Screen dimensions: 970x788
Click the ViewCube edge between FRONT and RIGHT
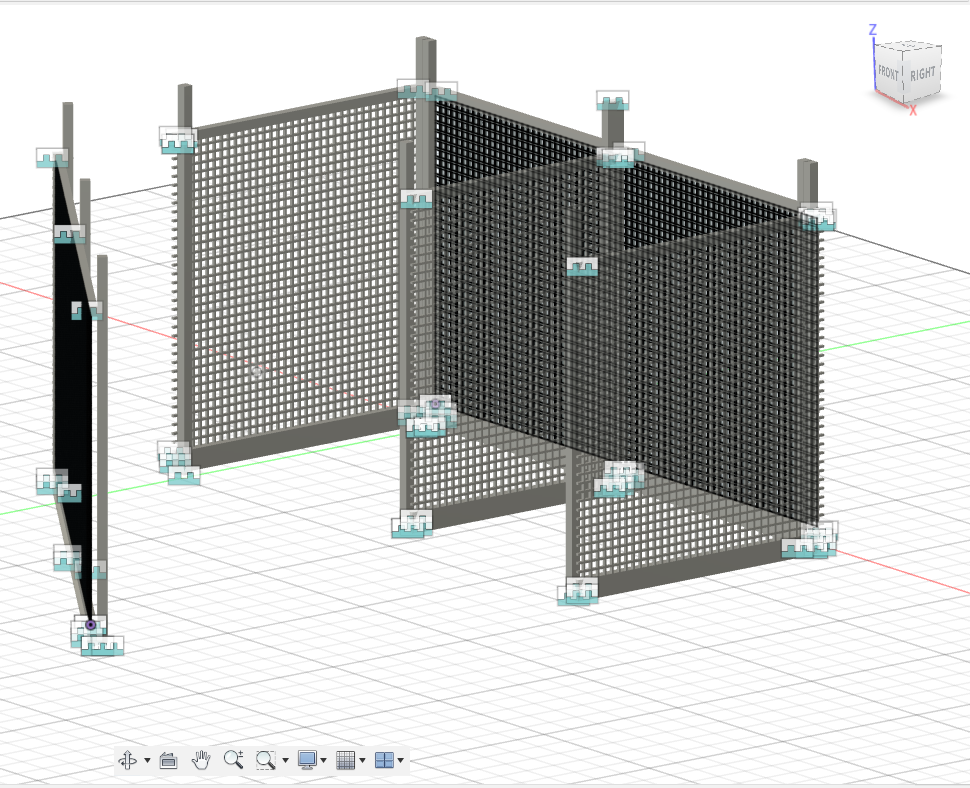coord(904,77)
